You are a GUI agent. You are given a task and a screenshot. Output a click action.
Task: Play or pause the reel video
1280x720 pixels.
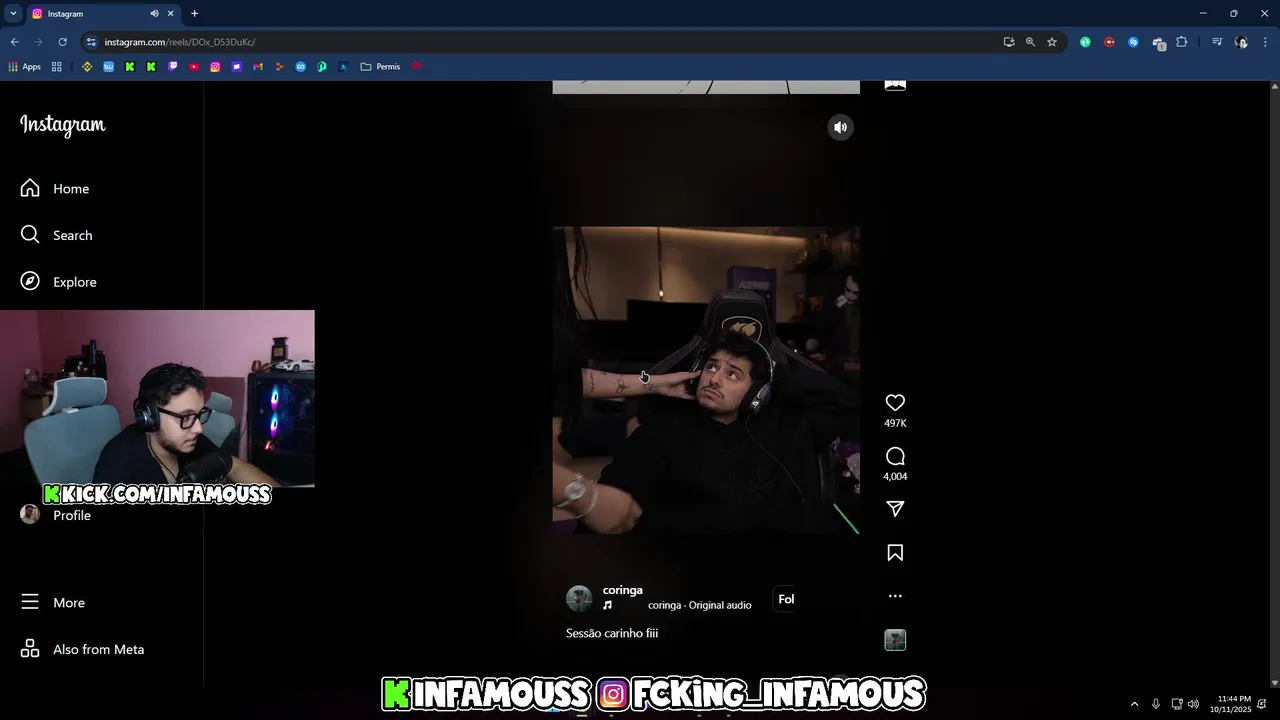point(706,380)
